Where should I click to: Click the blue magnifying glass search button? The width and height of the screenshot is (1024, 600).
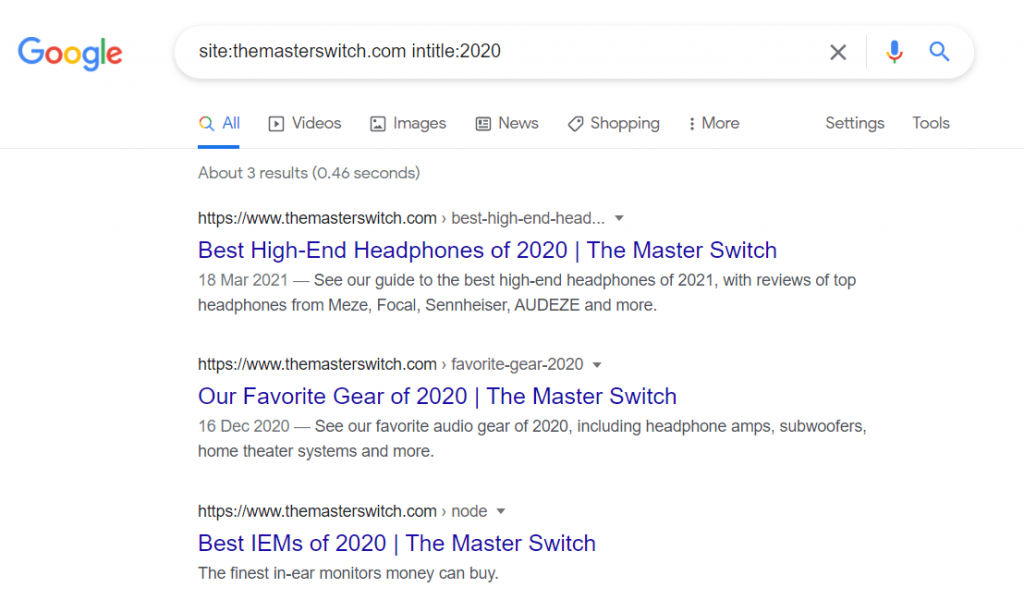tap(939, 52)
